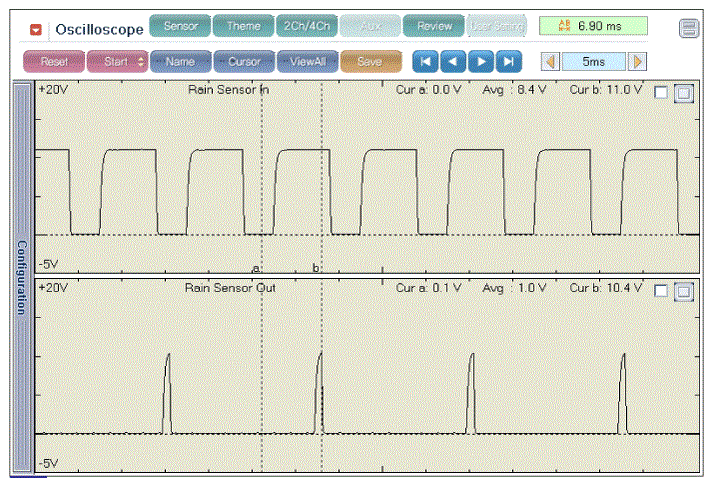Tick the Rain Sensor Out checkbox
713x487 pixels.
point(660,291)
